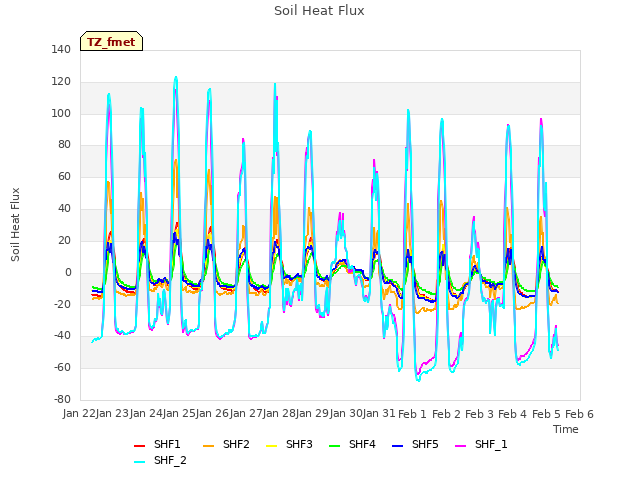Image resolution: width=640 pixels, height=480 pixels.
Task: Click the Jan 26 x-axis tick label
Action: pos(212,414)
